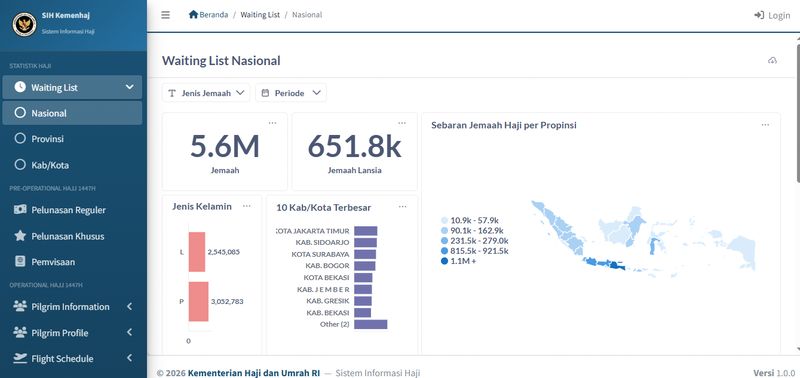Click the Login link text
This screenshot has width=800, height=378.
click(779, 15)
